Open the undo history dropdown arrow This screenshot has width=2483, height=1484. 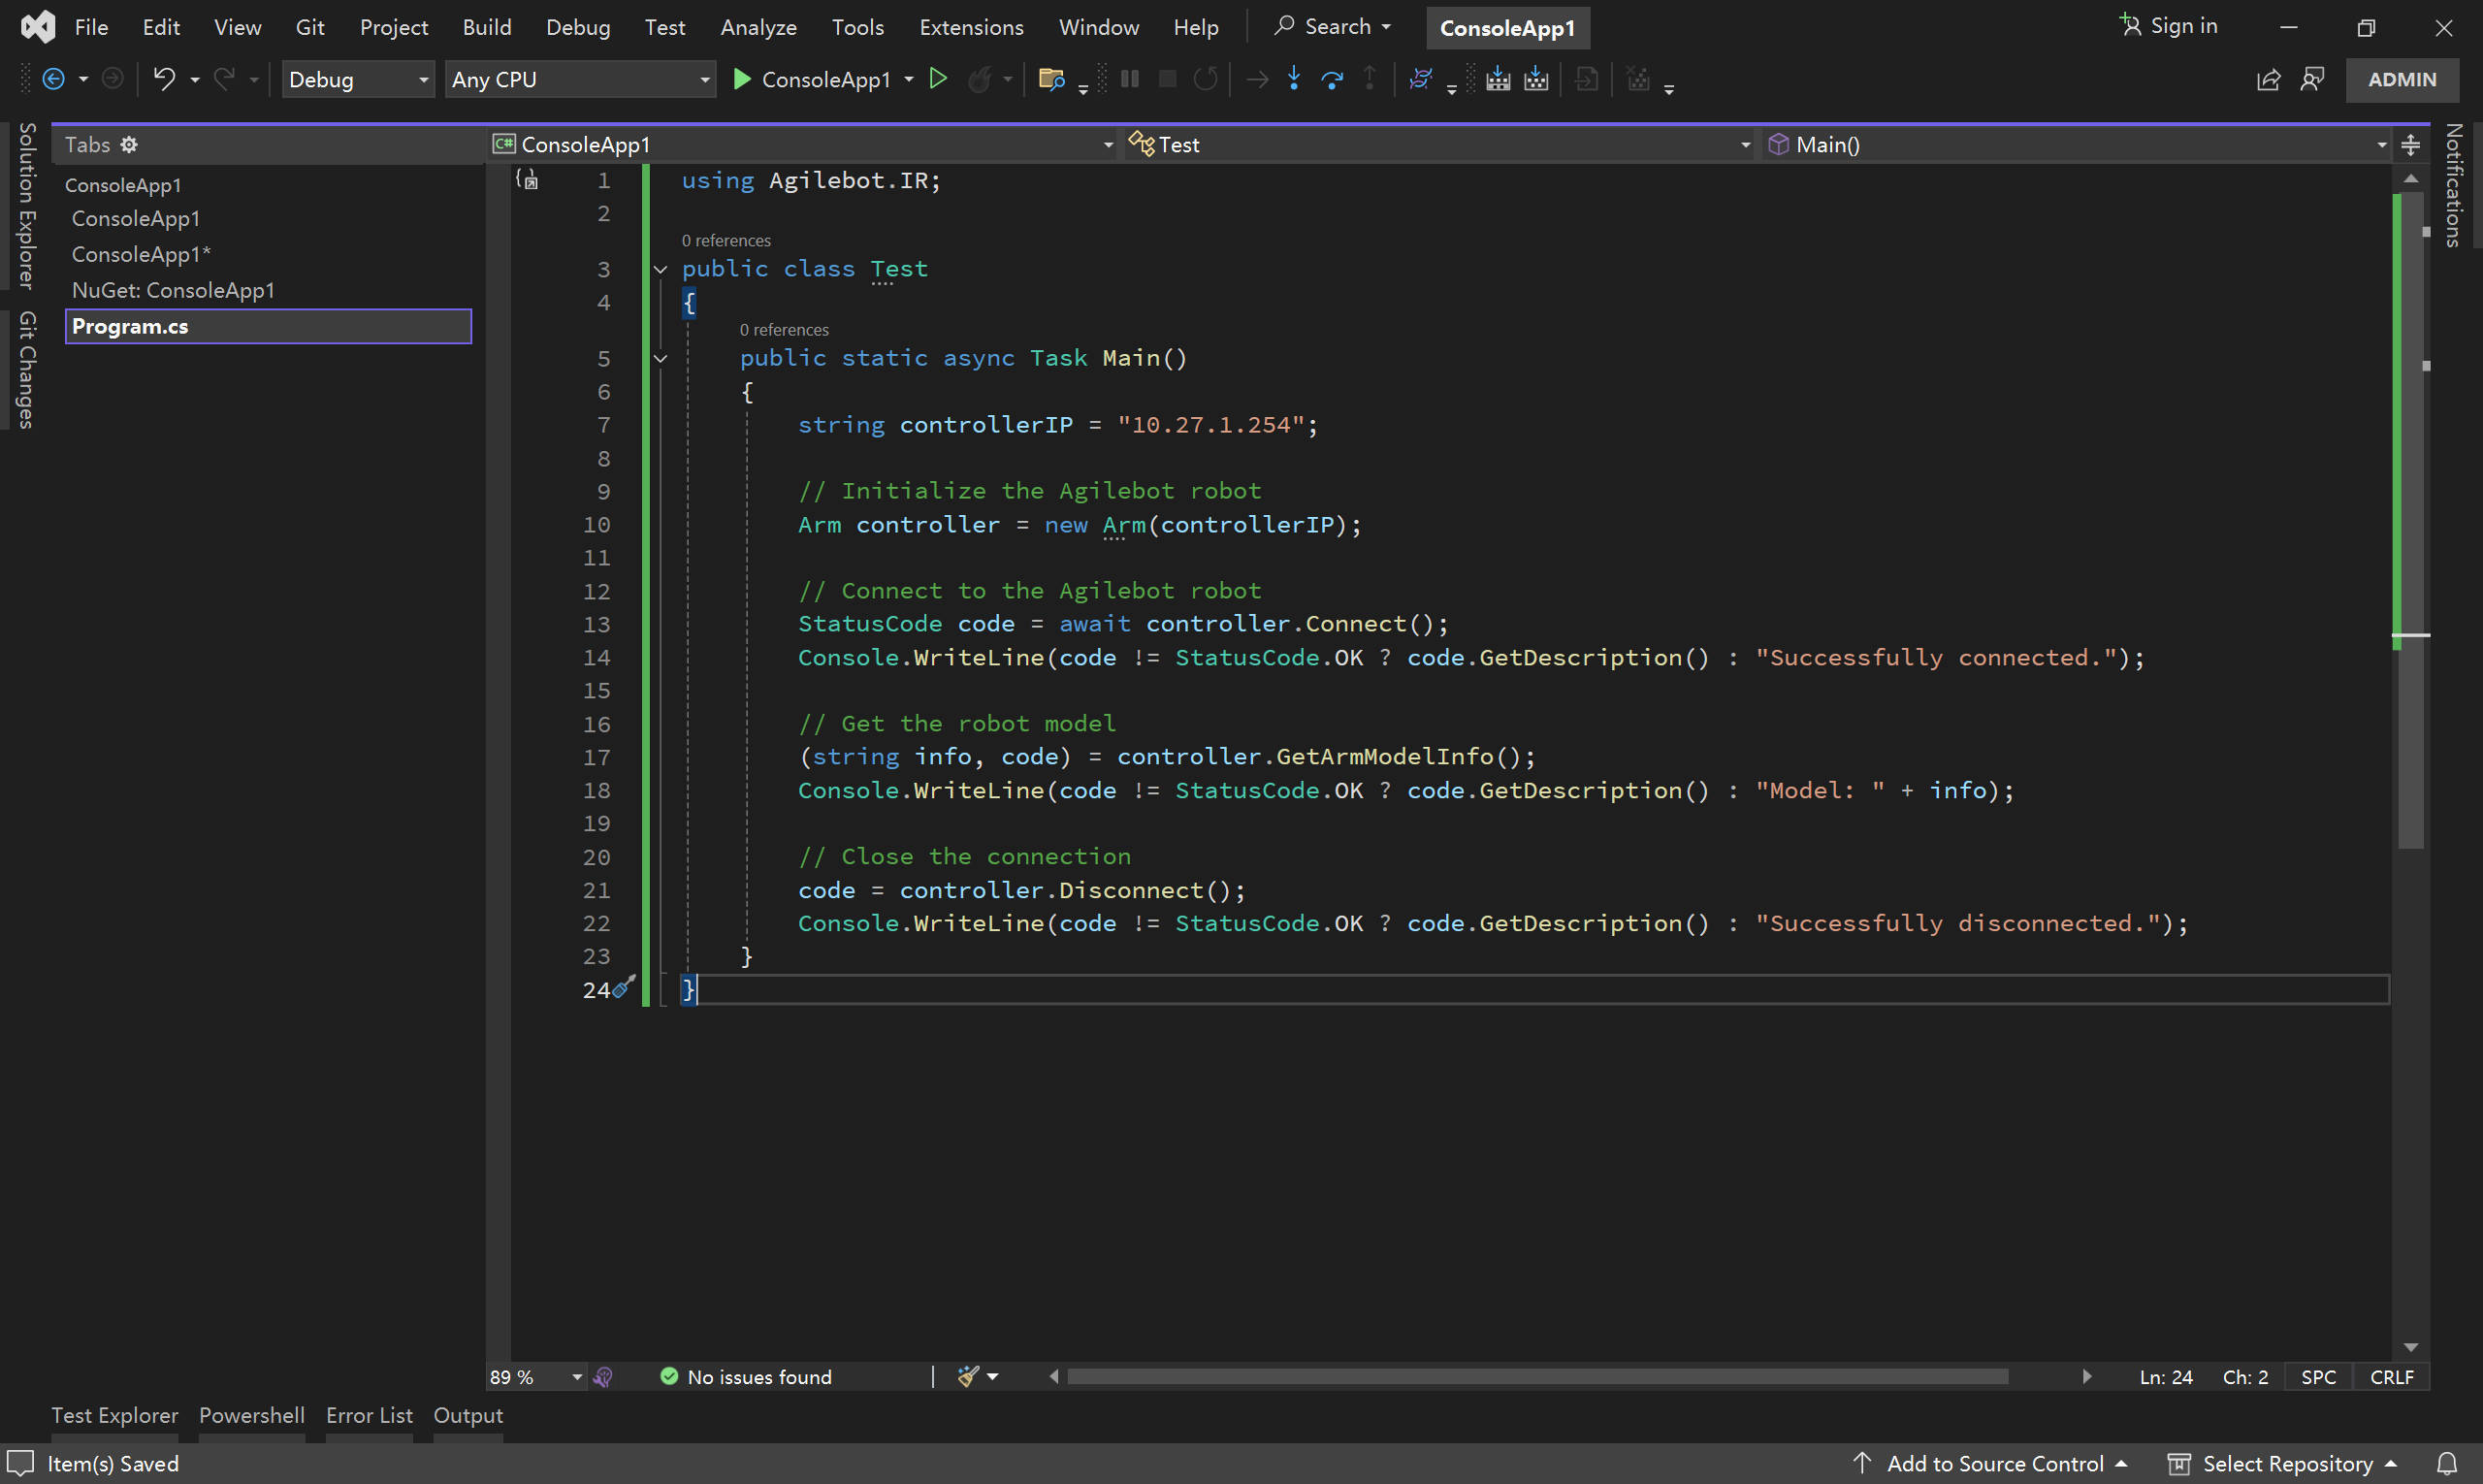click(x=195, y=79)
